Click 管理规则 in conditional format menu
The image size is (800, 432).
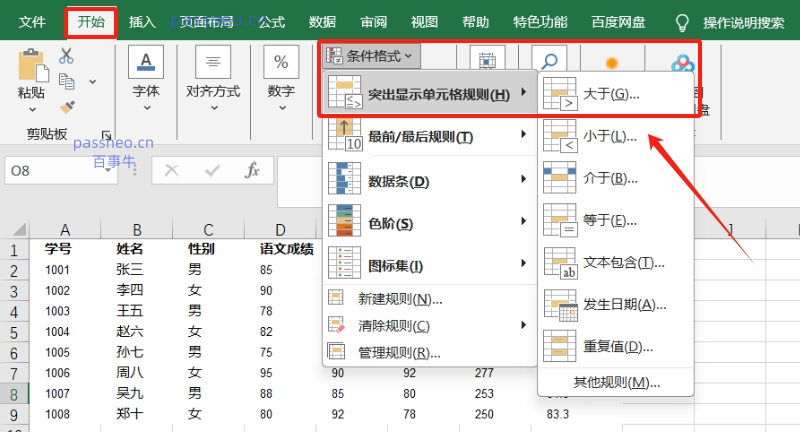399,352
